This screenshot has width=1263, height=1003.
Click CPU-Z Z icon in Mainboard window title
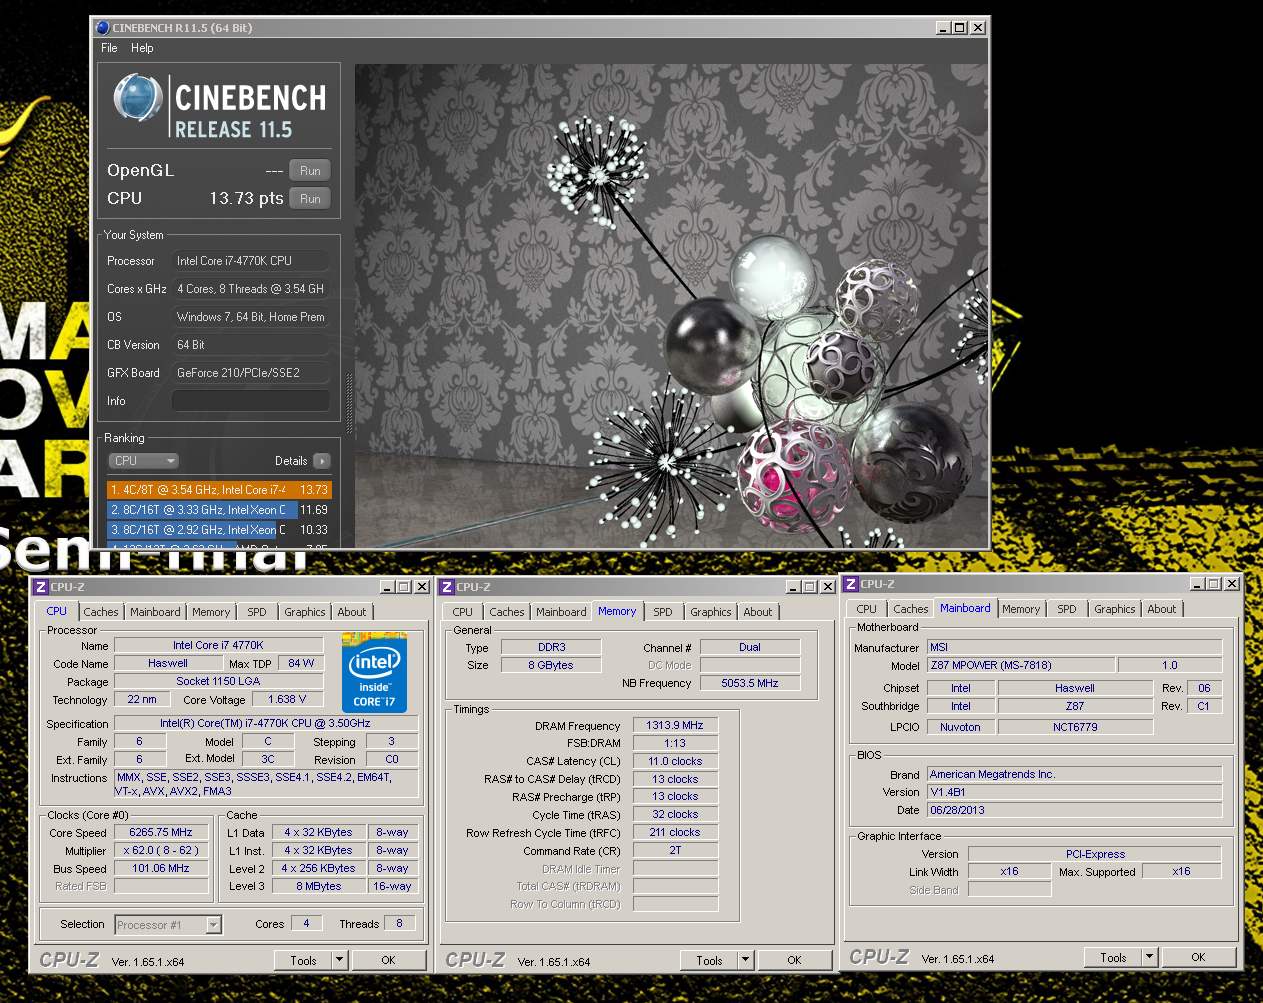(x=851, y=584)
